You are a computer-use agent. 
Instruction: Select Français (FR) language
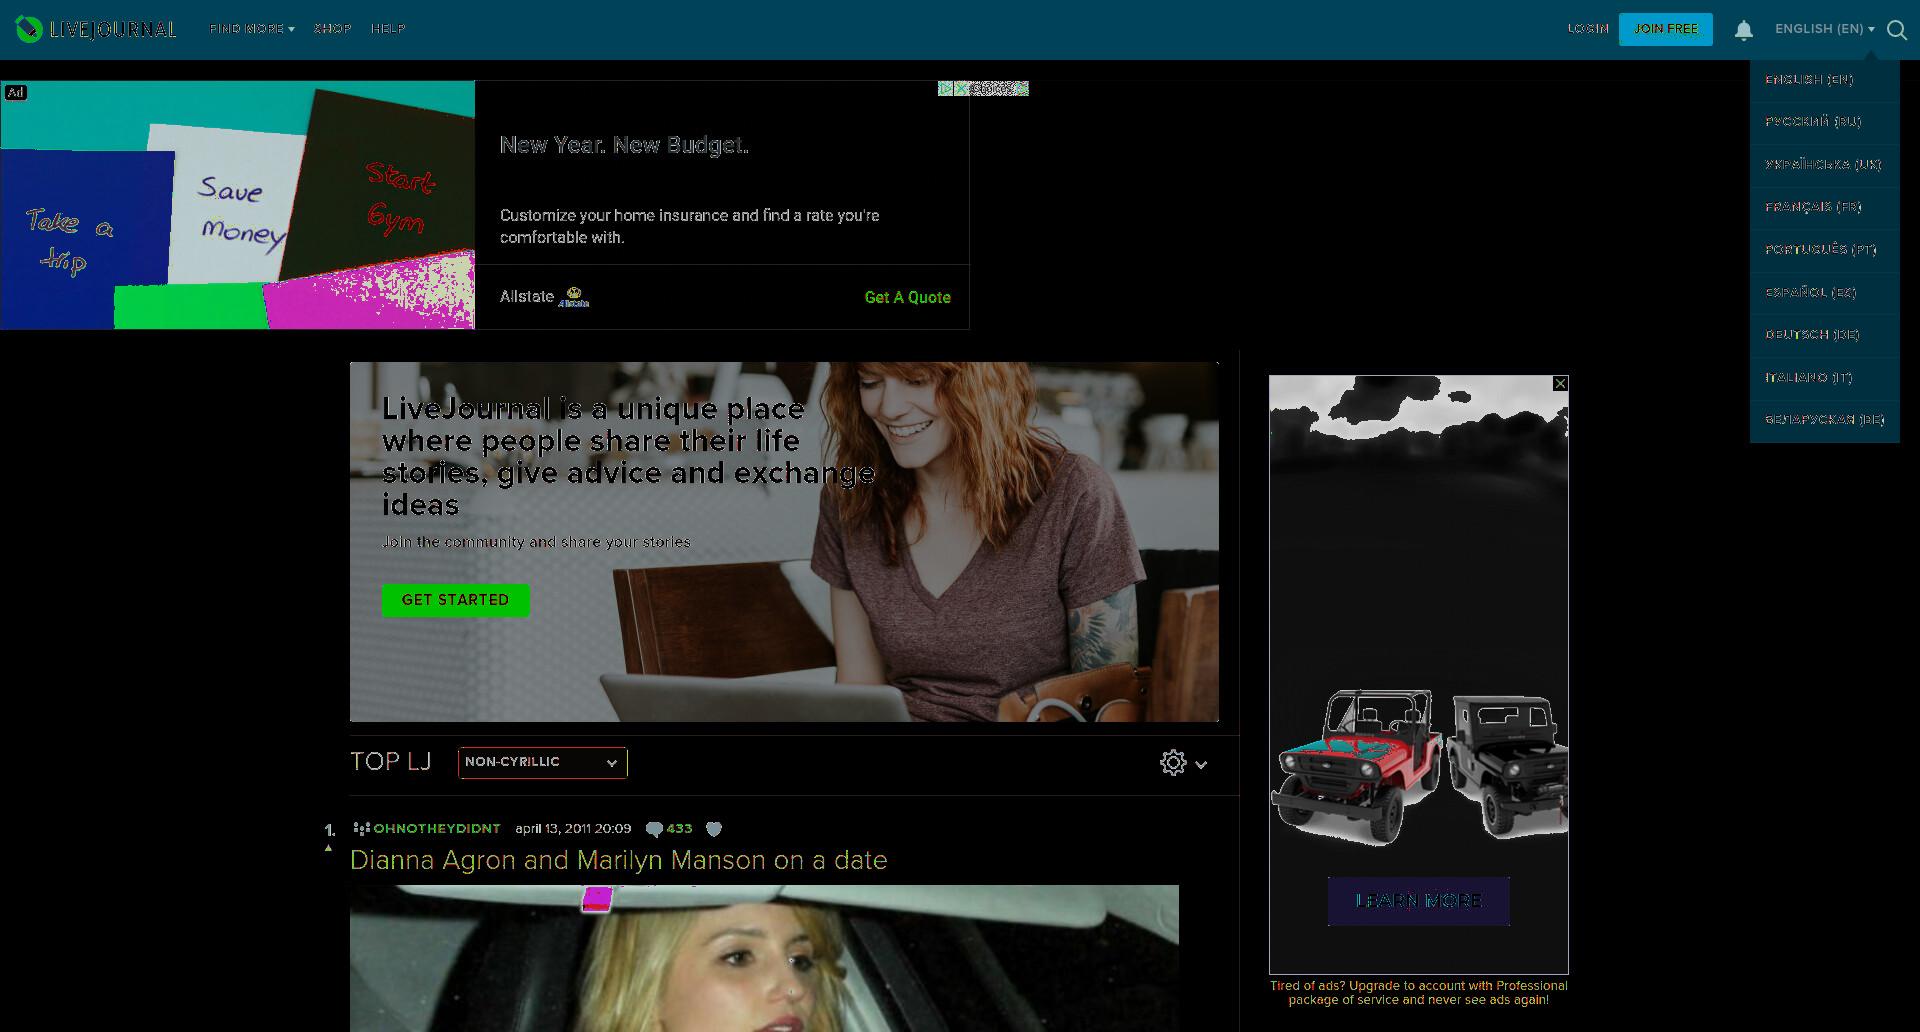[1825, 207]
